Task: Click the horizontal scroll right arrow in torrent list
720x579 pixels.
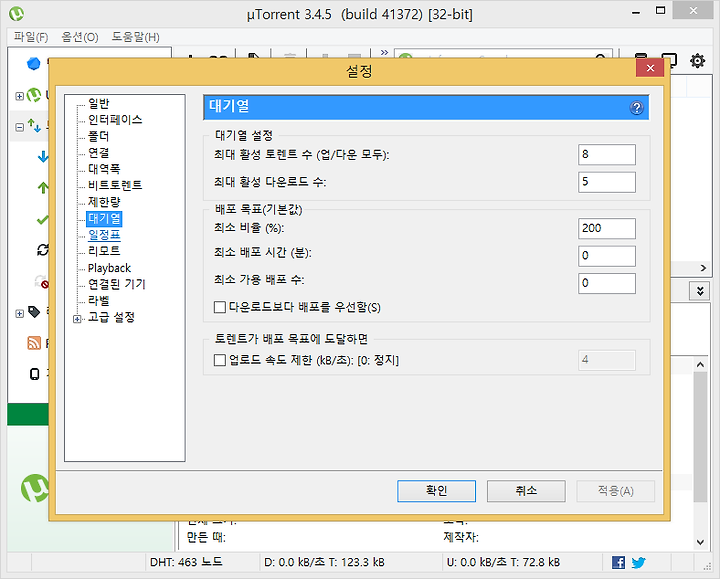Action: [703, 268]
